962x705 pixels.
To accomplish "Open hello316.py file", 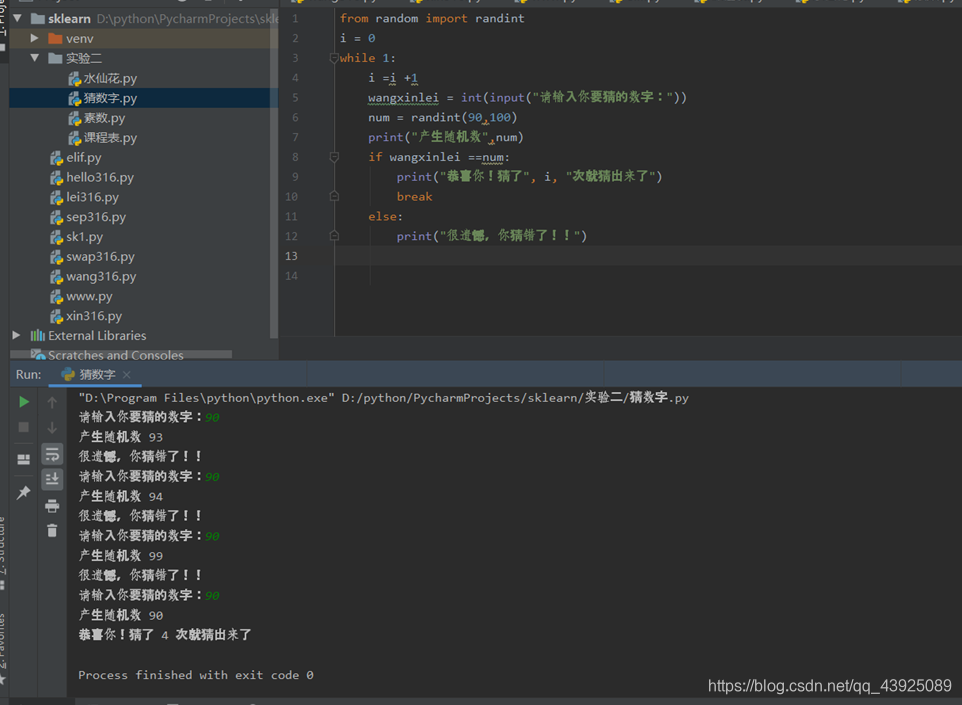I will tap(99, 177).
